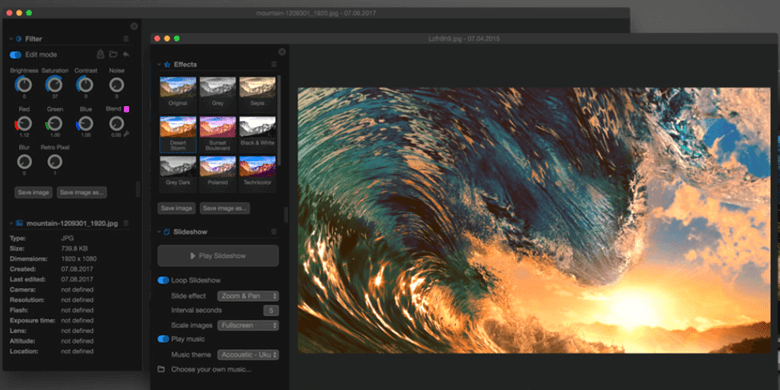This screenshot has height=390, width=780.
Task: Close the Effects sidebar with round X
Action: point(282,52)
